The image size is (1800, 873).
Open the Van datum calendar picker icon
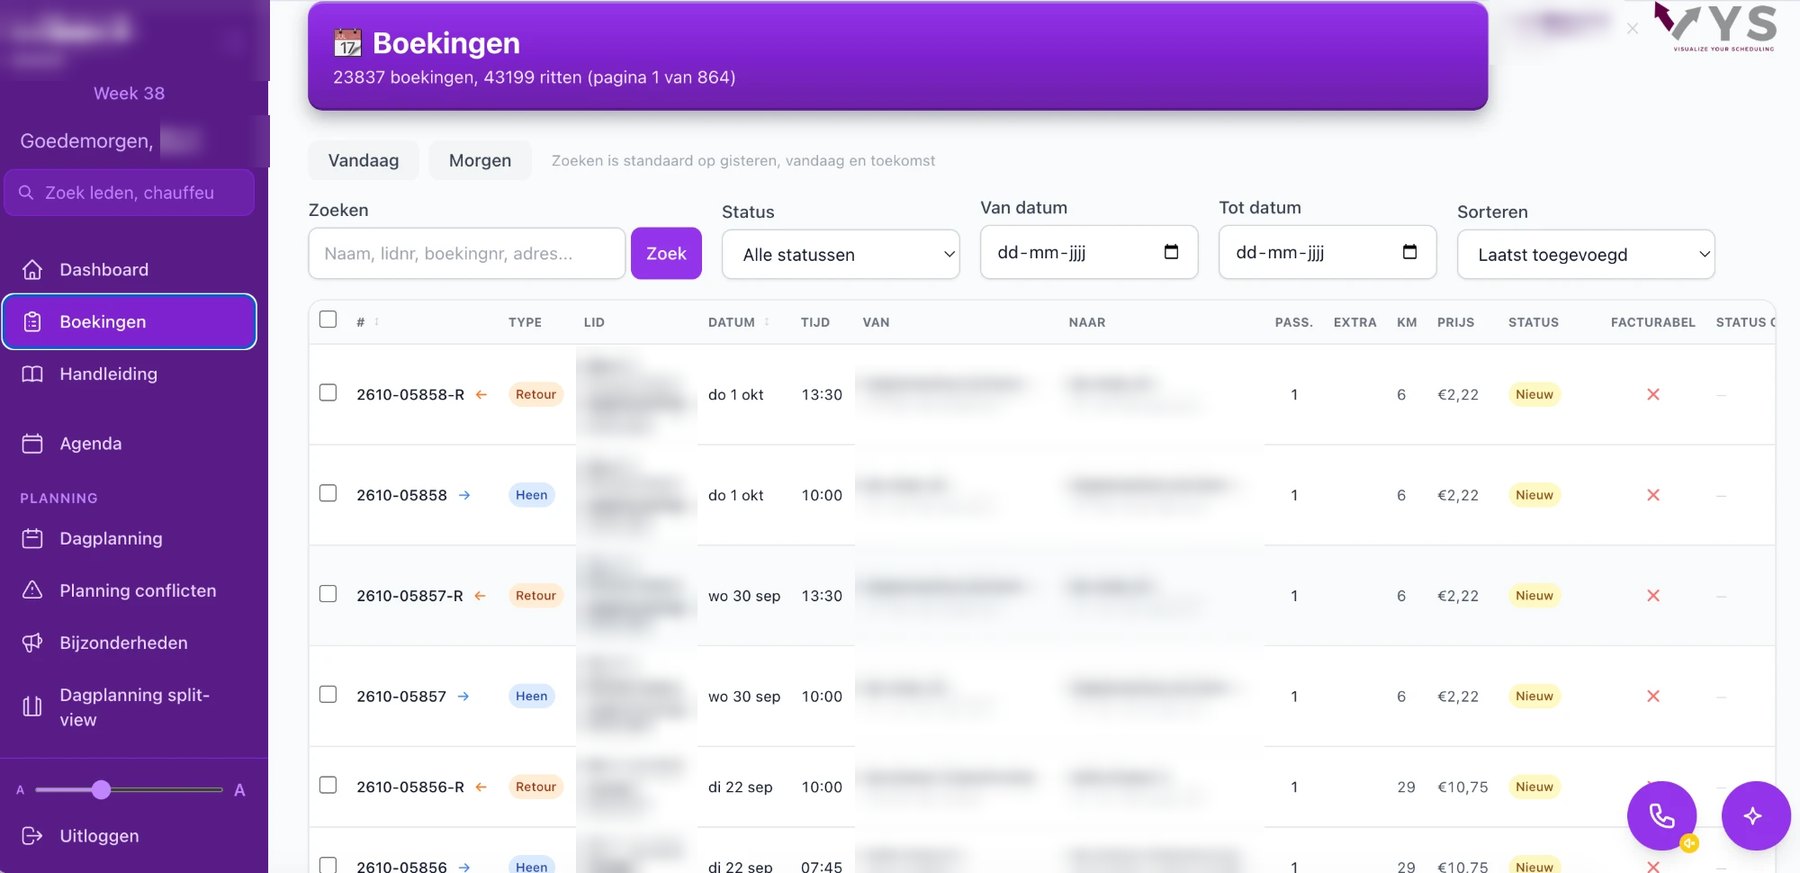pyautogui.click(x=1171, y=252)
